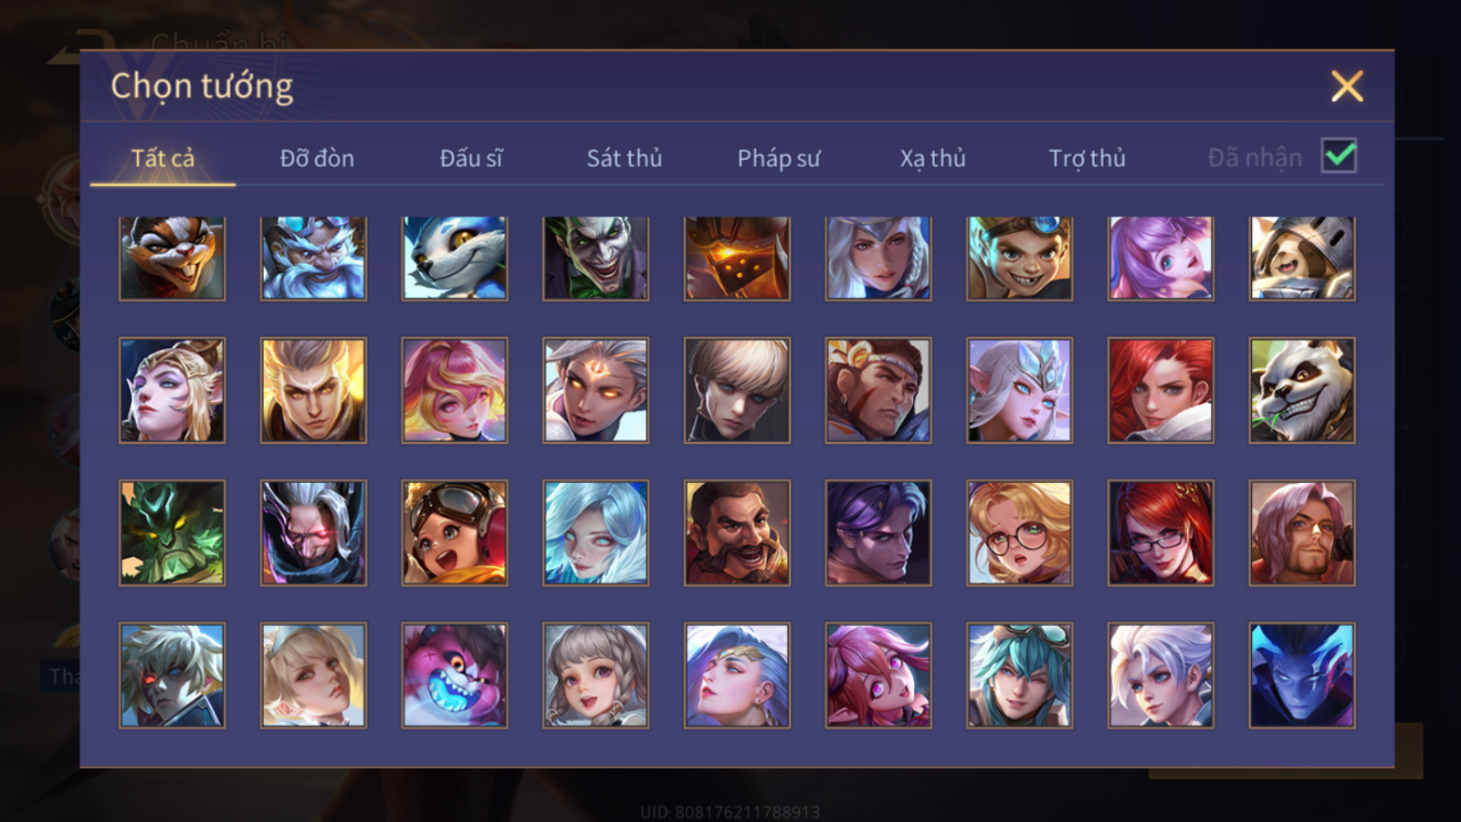
Task: Open the Sát thủ tab
Action: click(x=624, y=158)
